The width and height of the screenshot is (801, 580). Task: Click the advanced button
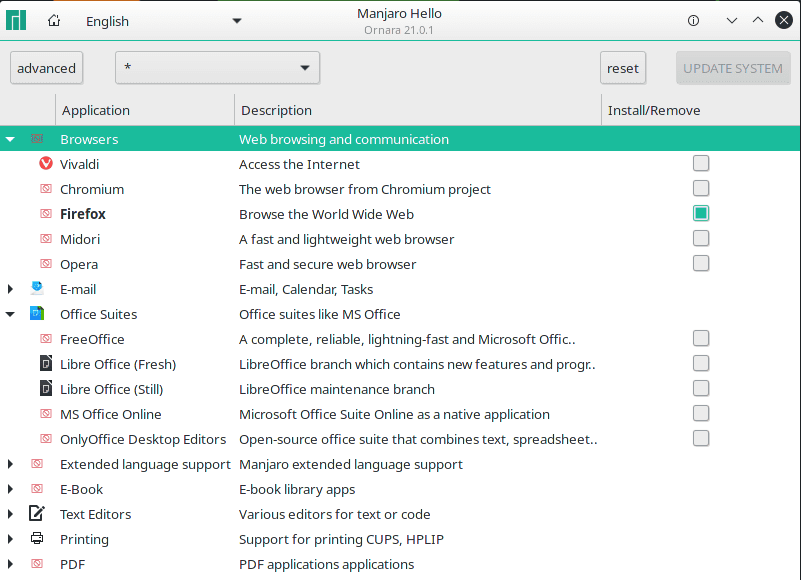[x=46, y=67]
